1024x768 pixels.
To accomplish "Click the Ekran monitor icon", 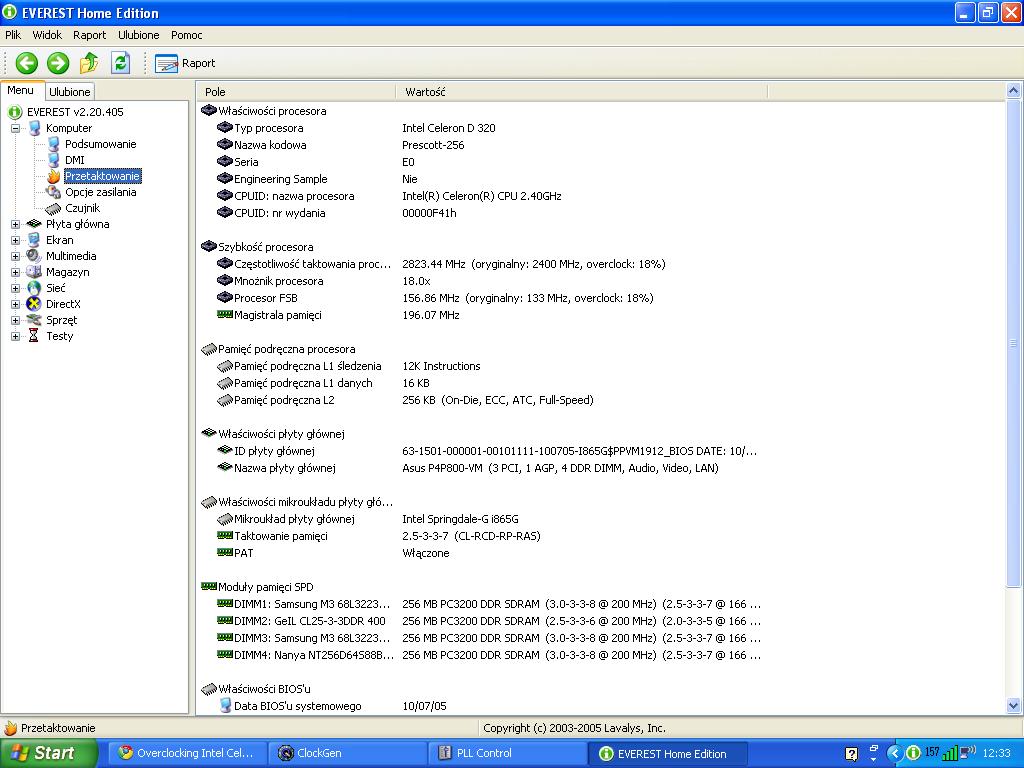I will coord(34,240).
